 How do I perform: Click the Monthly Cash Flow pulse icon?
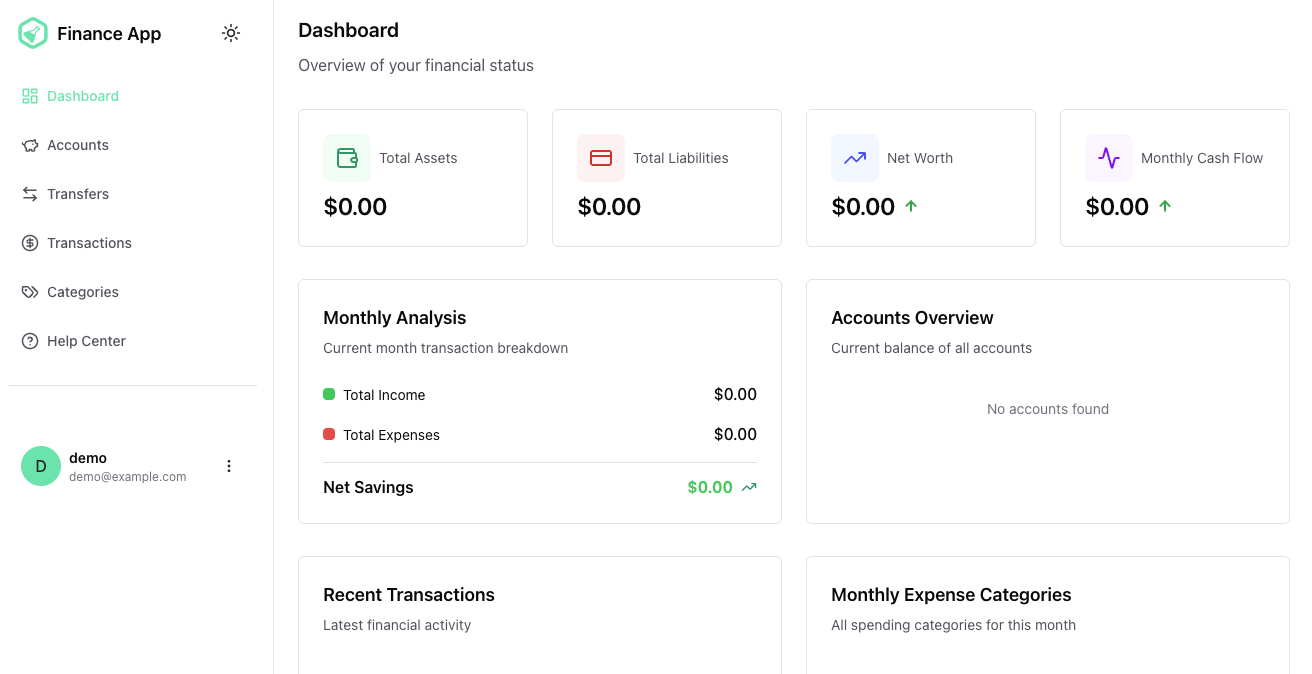[x=1109, y=158]
